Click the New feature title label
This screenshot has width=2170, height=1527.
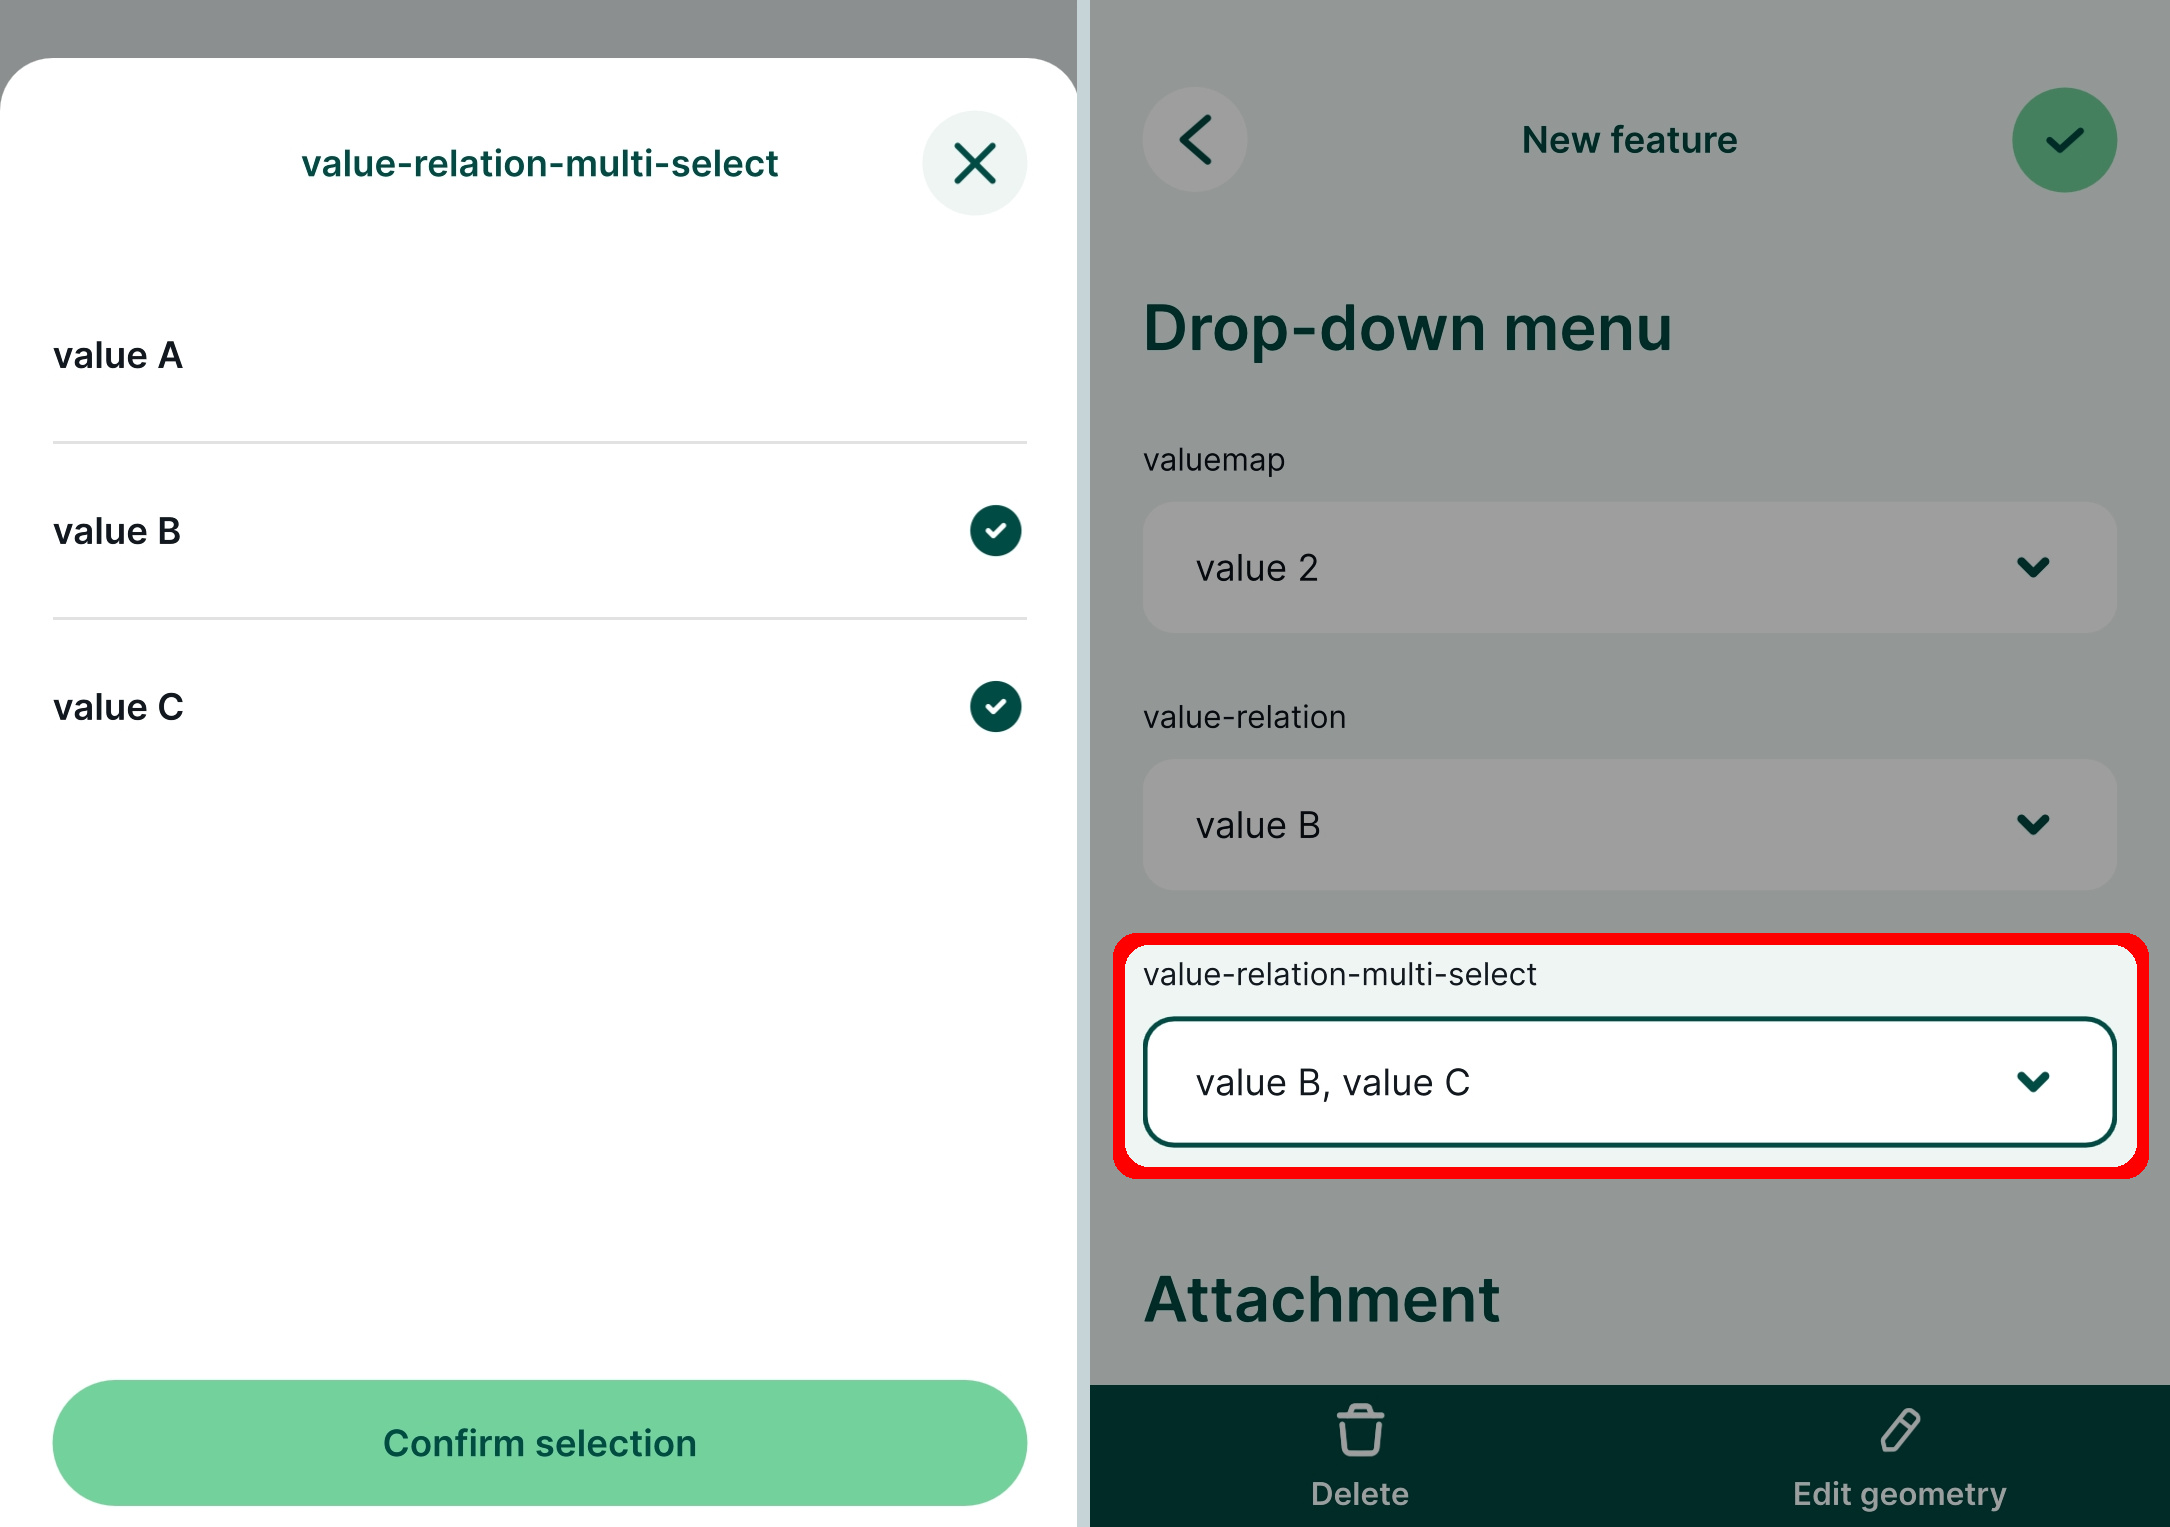click(x=1630, y=140)
